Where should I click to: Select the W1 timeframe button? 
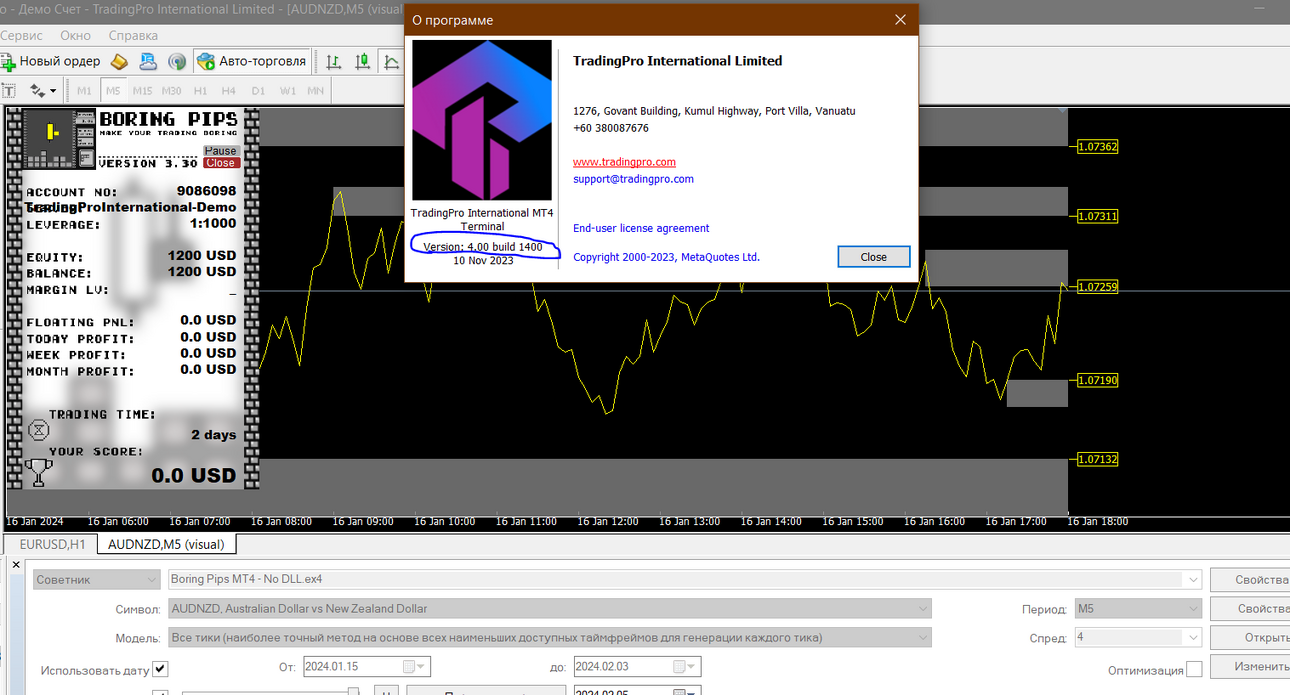click(287, 91)
